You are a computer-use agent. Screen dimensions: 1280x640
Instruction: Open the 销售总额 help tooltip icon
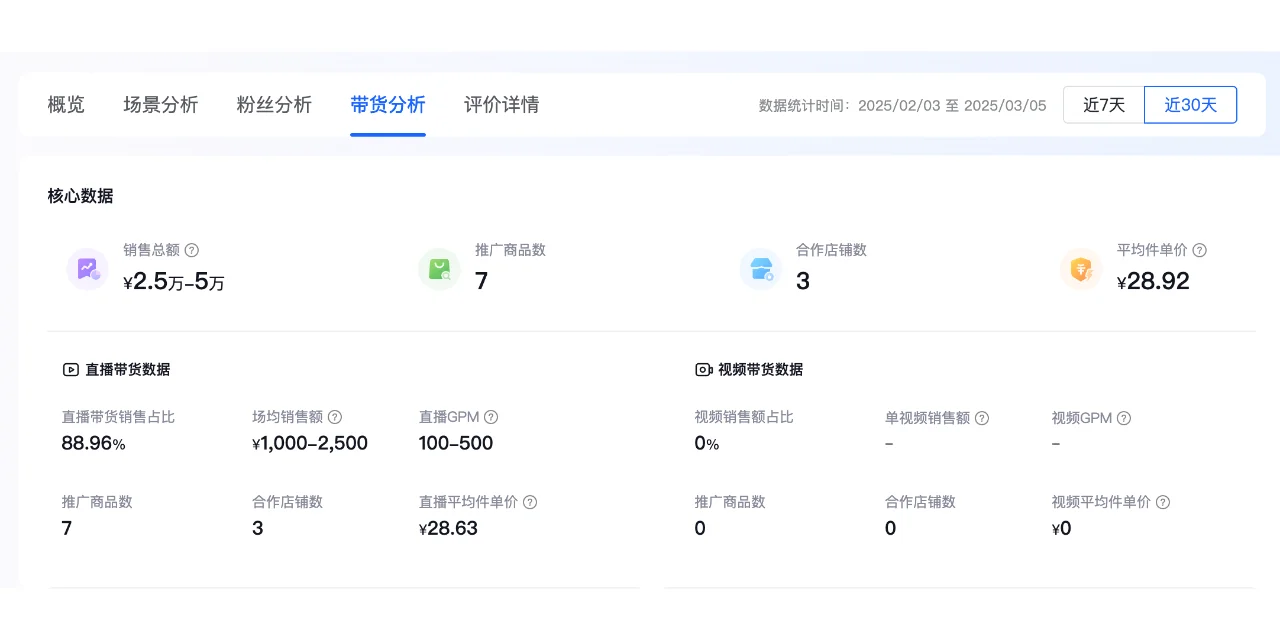click(x=192, y=250)
